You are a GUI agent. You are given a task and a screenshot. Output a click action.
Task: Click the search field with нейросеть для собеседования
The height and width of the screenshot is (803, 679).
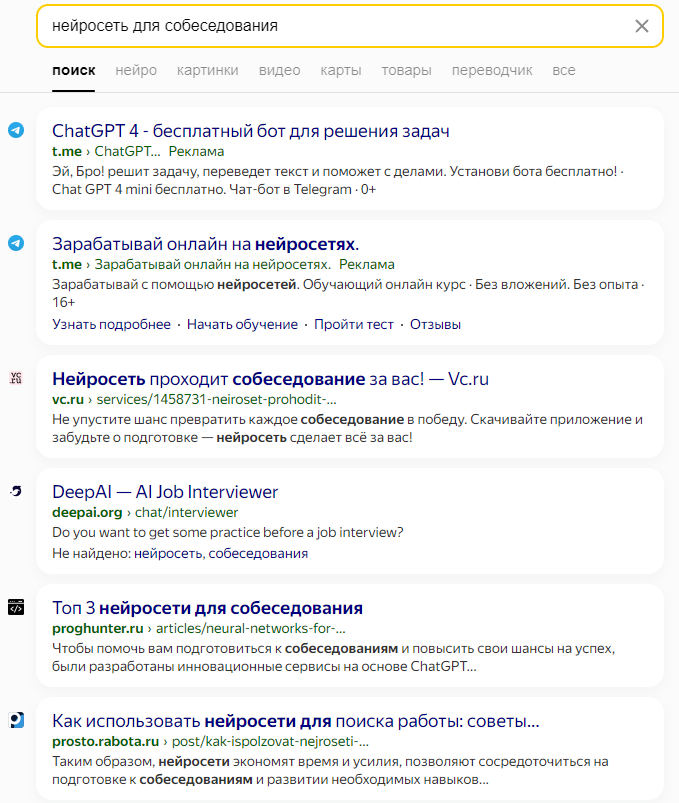[350, 26]
